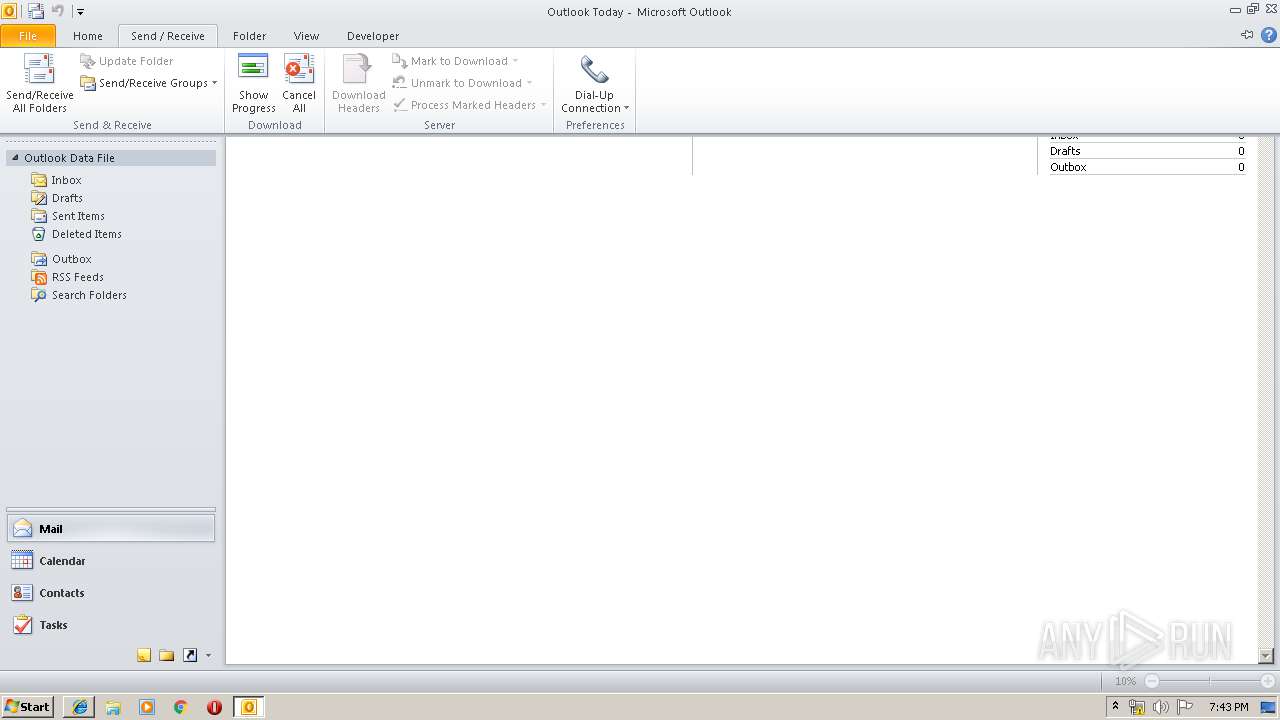Open the Process Marked Headers dropdown
1280x720 pixels.
click(x=470, y=105)
